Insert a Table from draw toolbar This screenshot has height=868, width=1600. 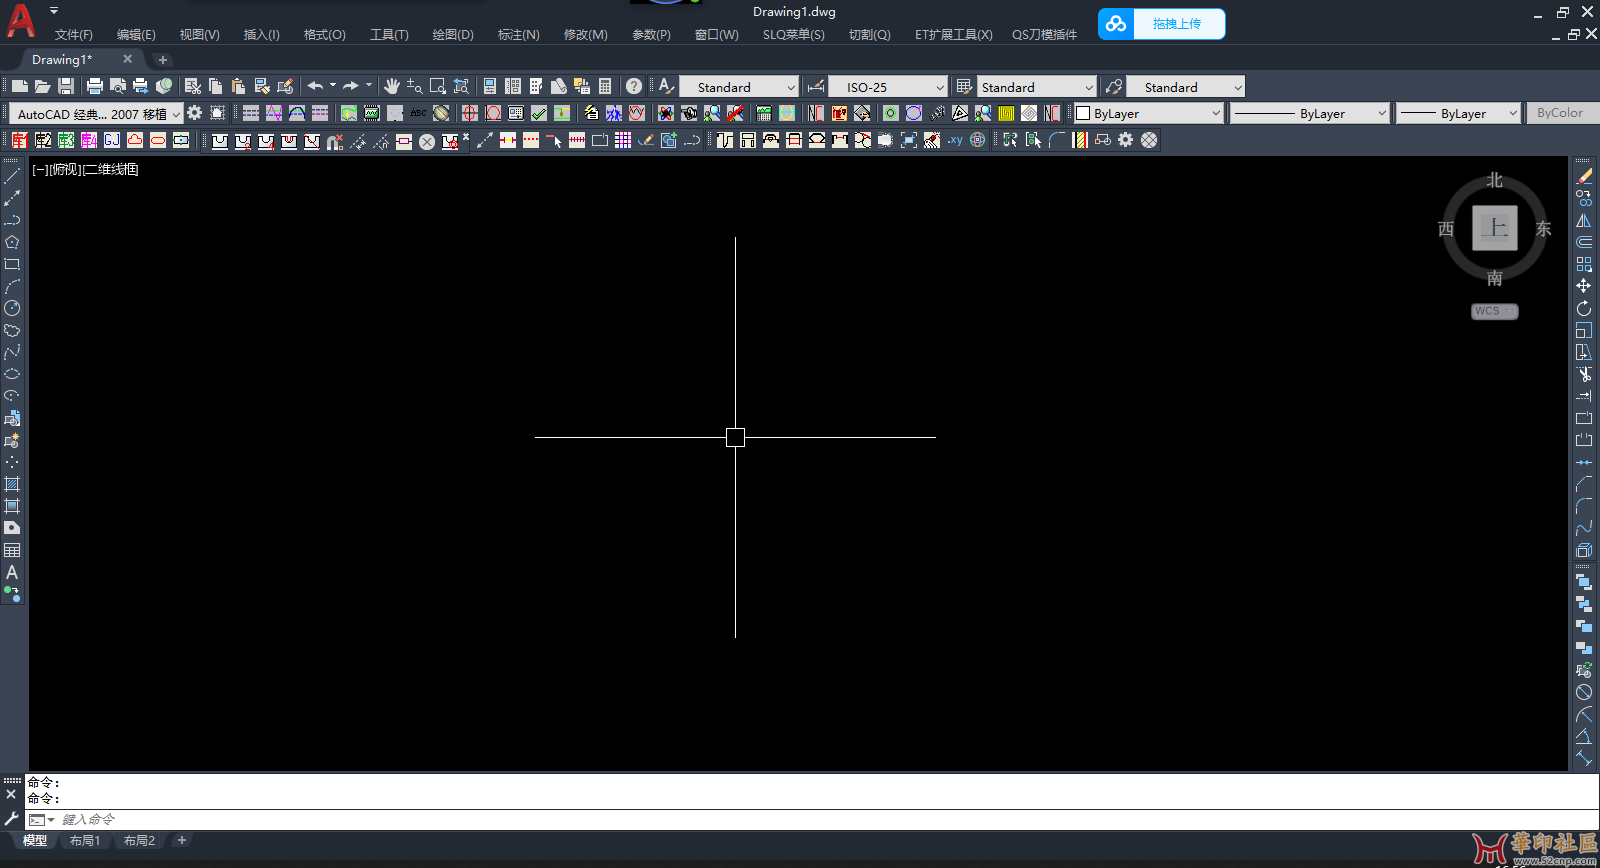pyautogui.click(x=12, y=550)
